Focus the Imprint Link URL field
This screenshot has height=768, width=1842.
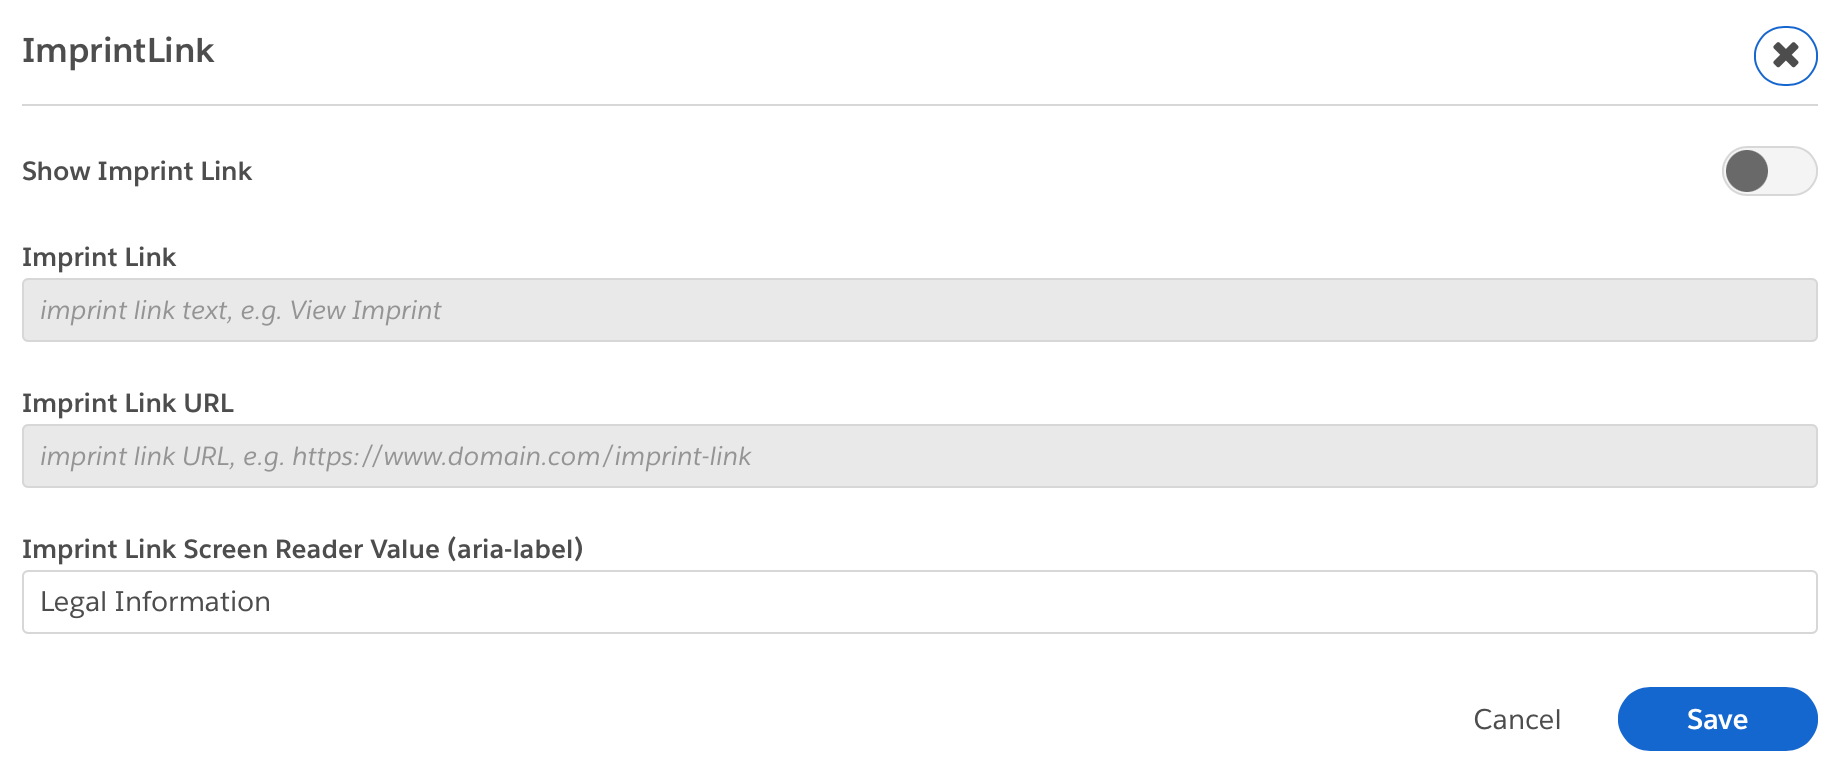[x=919, y=456]
